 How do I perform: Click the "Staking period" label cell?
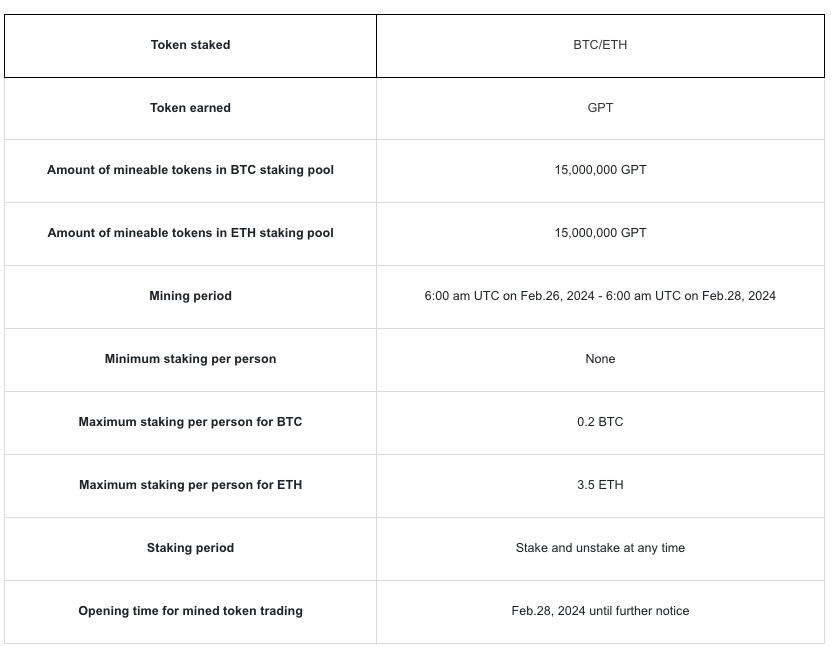(x=190, y=548)
